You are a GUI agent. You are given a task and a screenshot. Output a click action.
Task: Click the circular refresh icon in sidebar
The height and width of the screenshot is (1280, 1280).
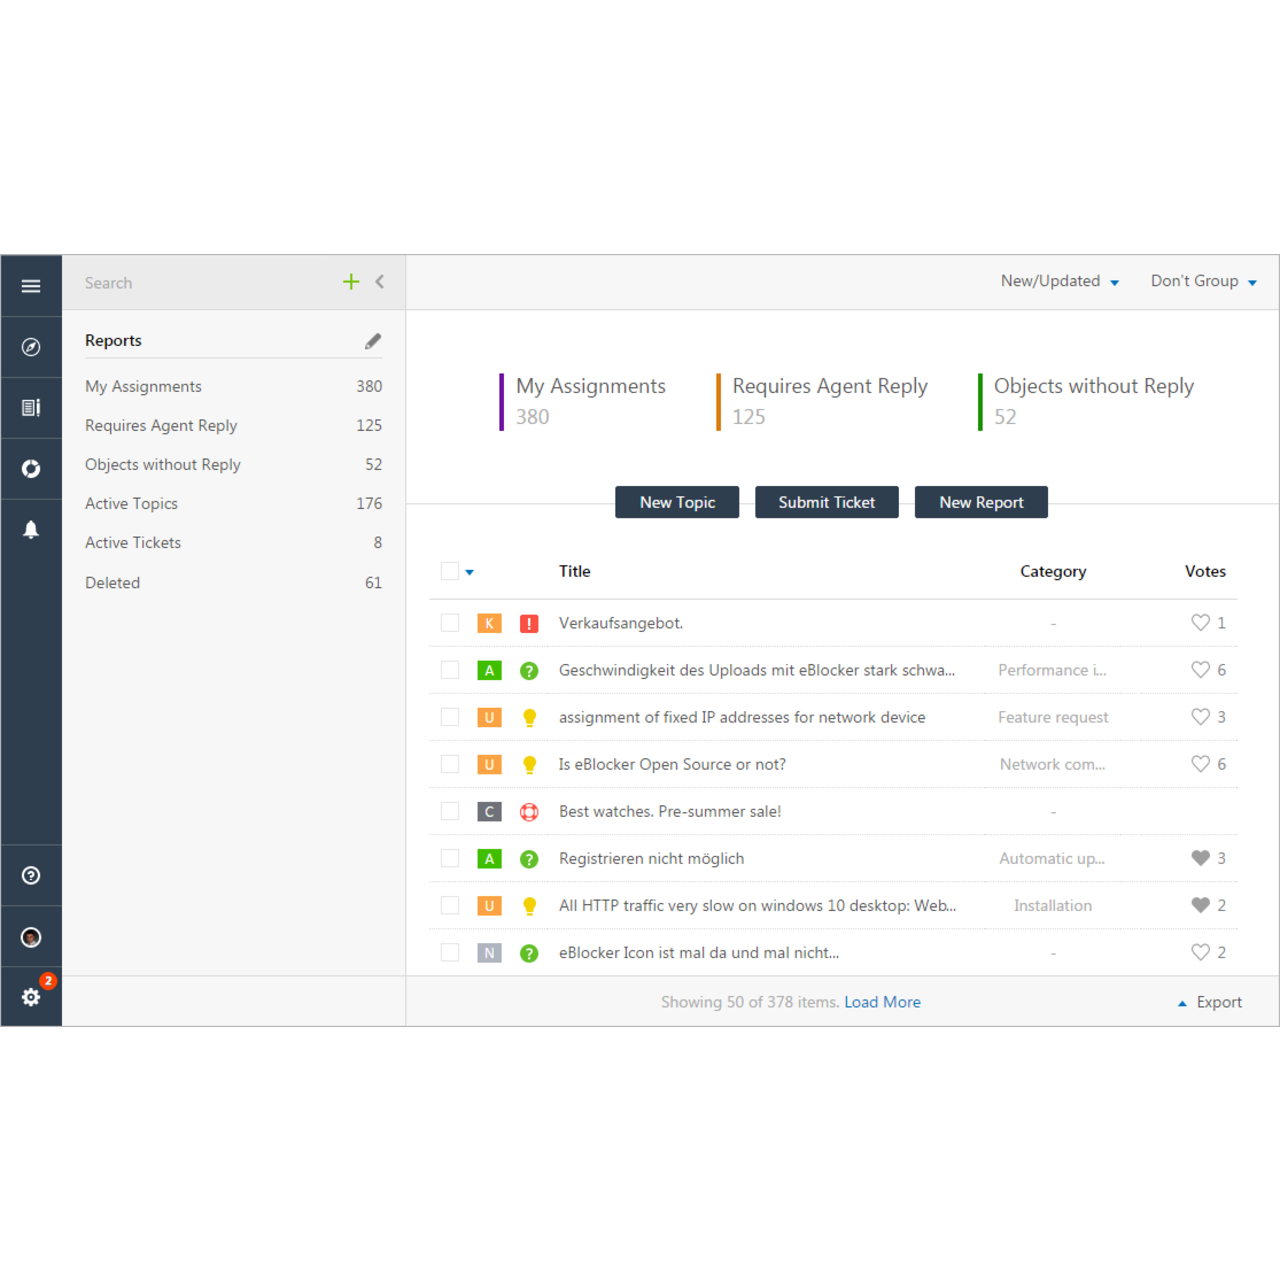coord(31,468)
